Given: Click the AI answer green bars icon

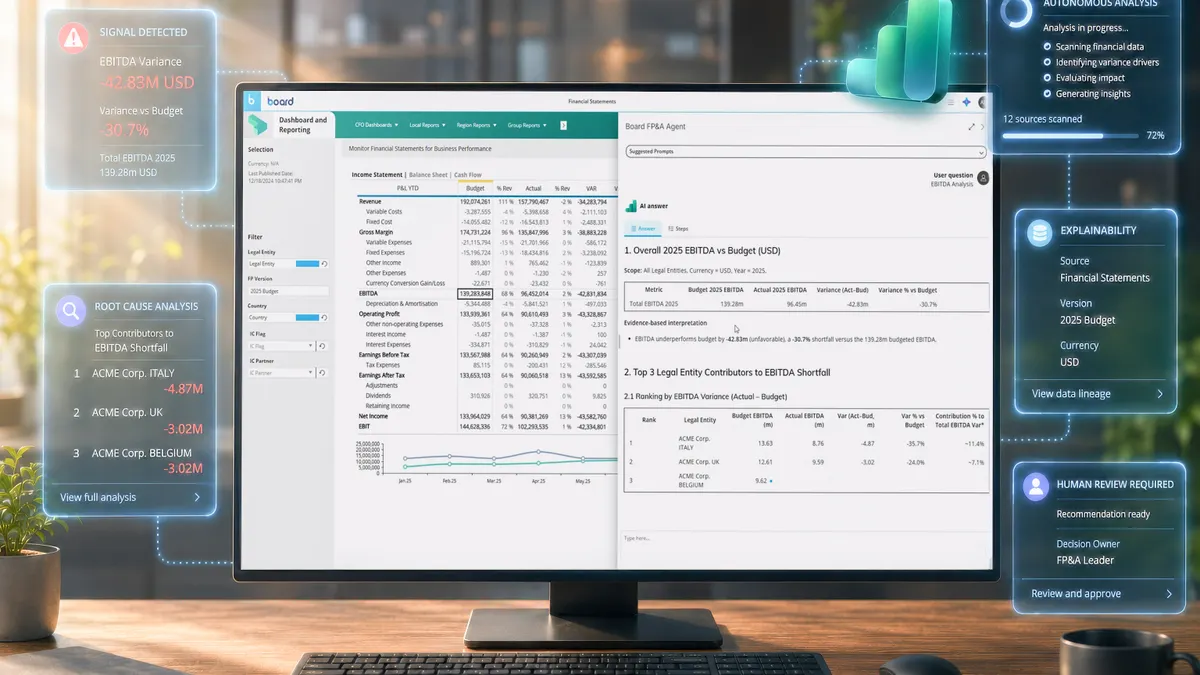Looking at the screenshot, I should [631, 207].
